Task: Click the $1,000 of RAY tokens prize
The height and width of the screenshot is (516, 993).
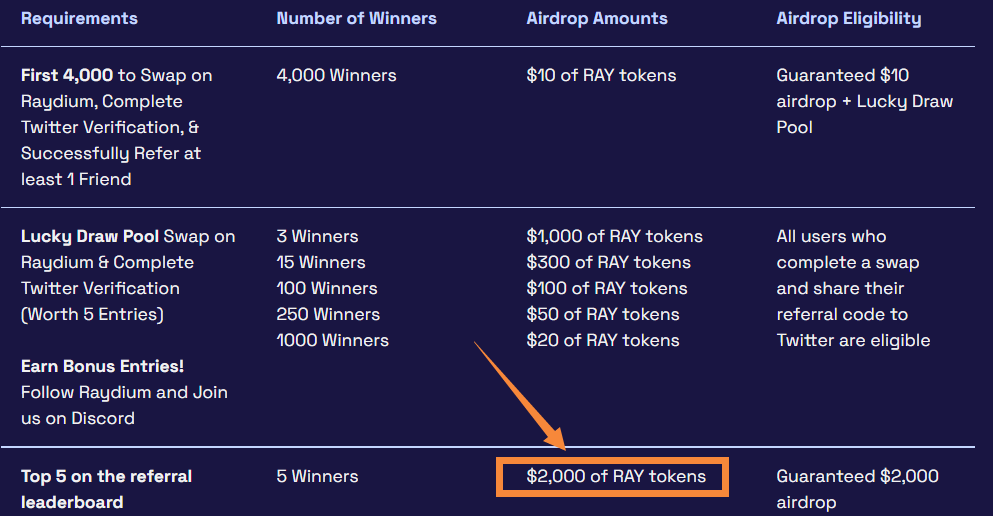Action: [614, 237]
